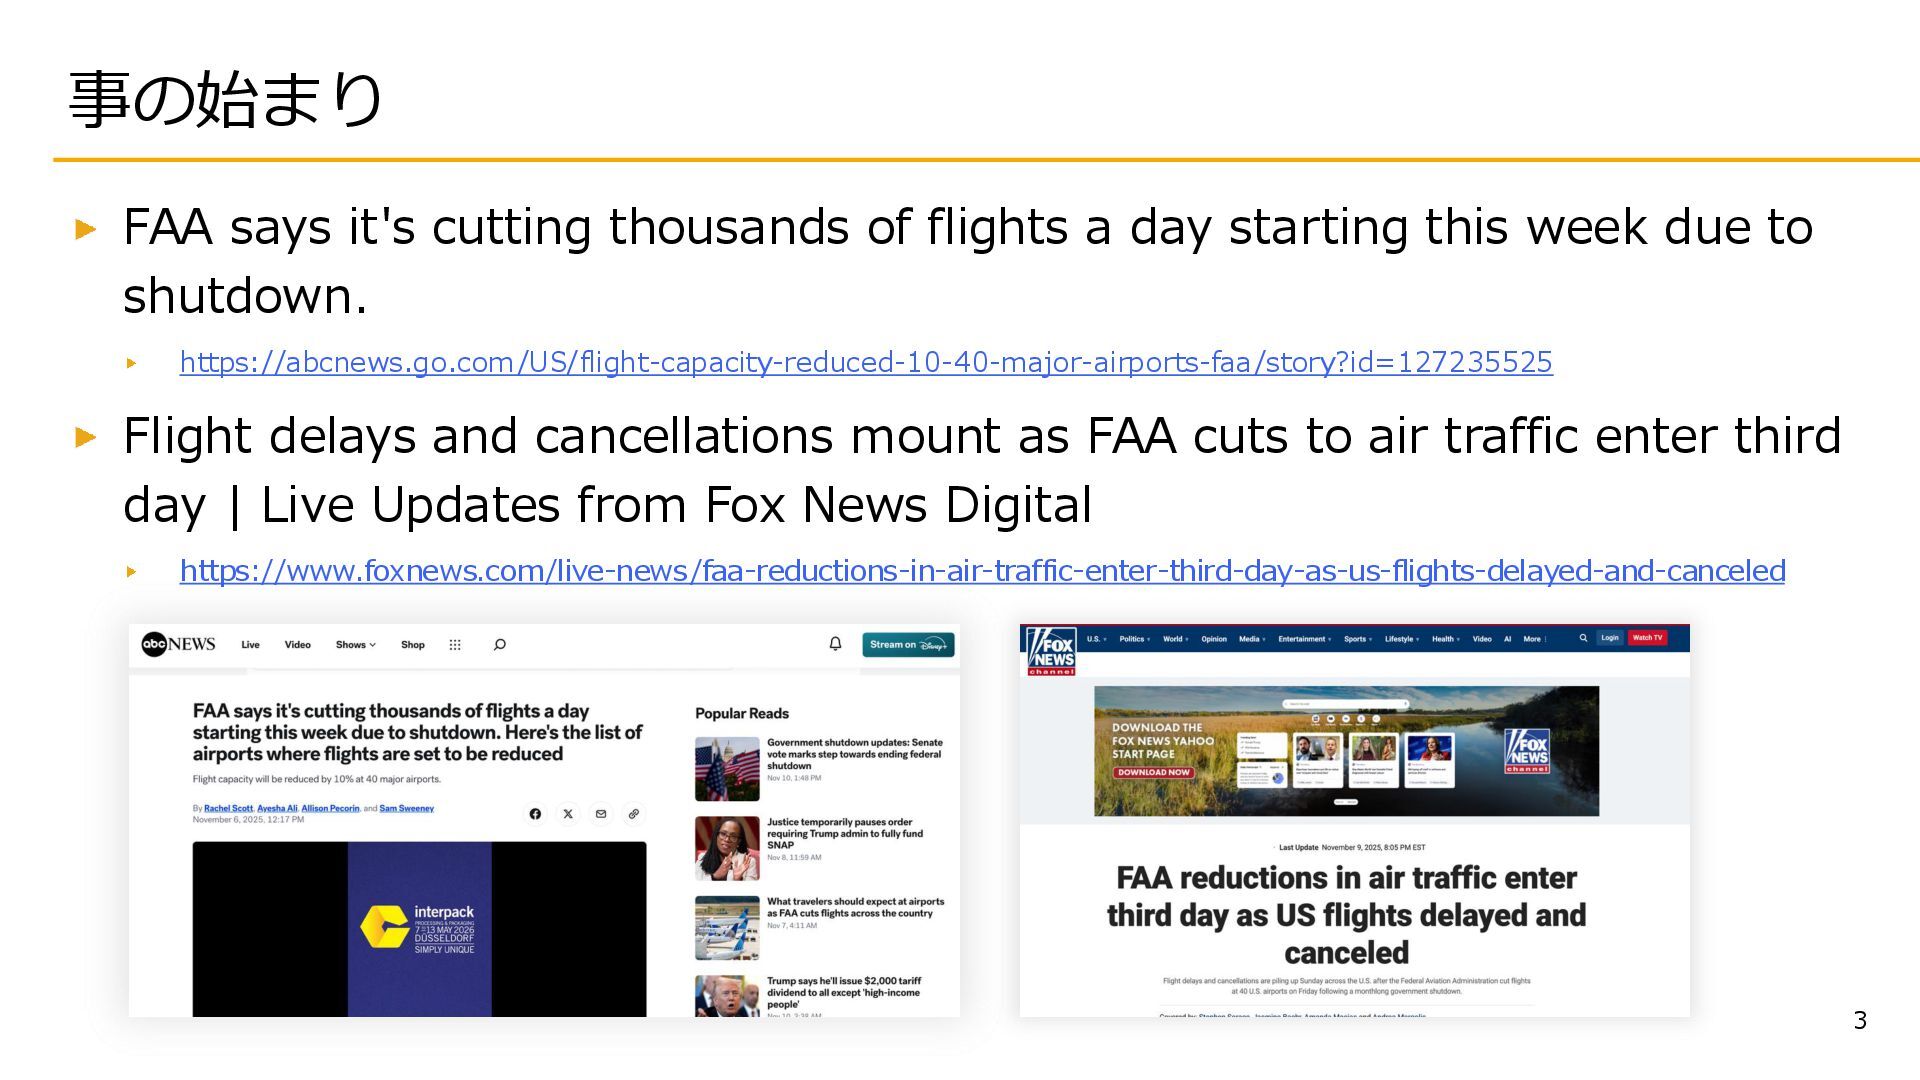Copy article link with chain icon
Viewport: 1920px width, 1080px height.
pyautogui.click(x=634, y=814)
